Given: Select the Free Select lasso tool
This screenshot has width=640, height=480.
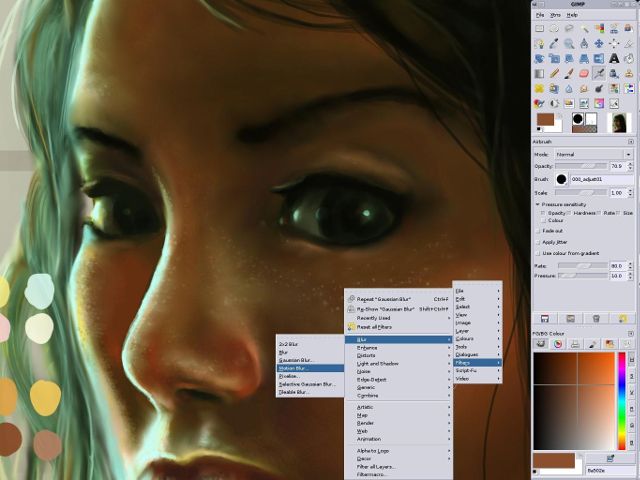Looking at the screenshot, I should point(569,29).
